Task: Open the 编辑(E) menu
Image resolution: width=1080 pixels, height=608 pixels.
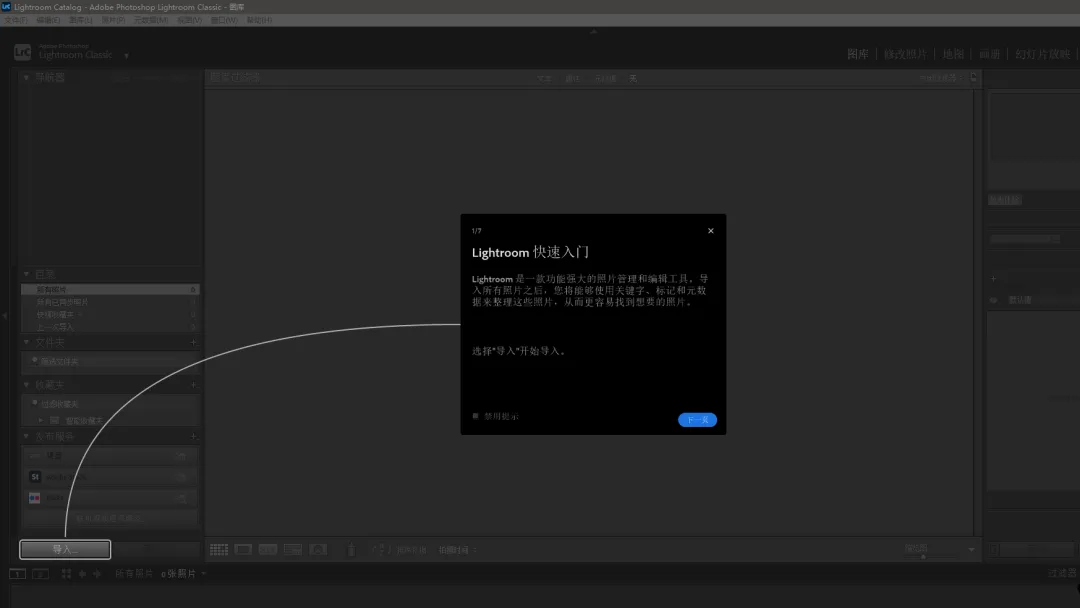Action: click(48, 20)
